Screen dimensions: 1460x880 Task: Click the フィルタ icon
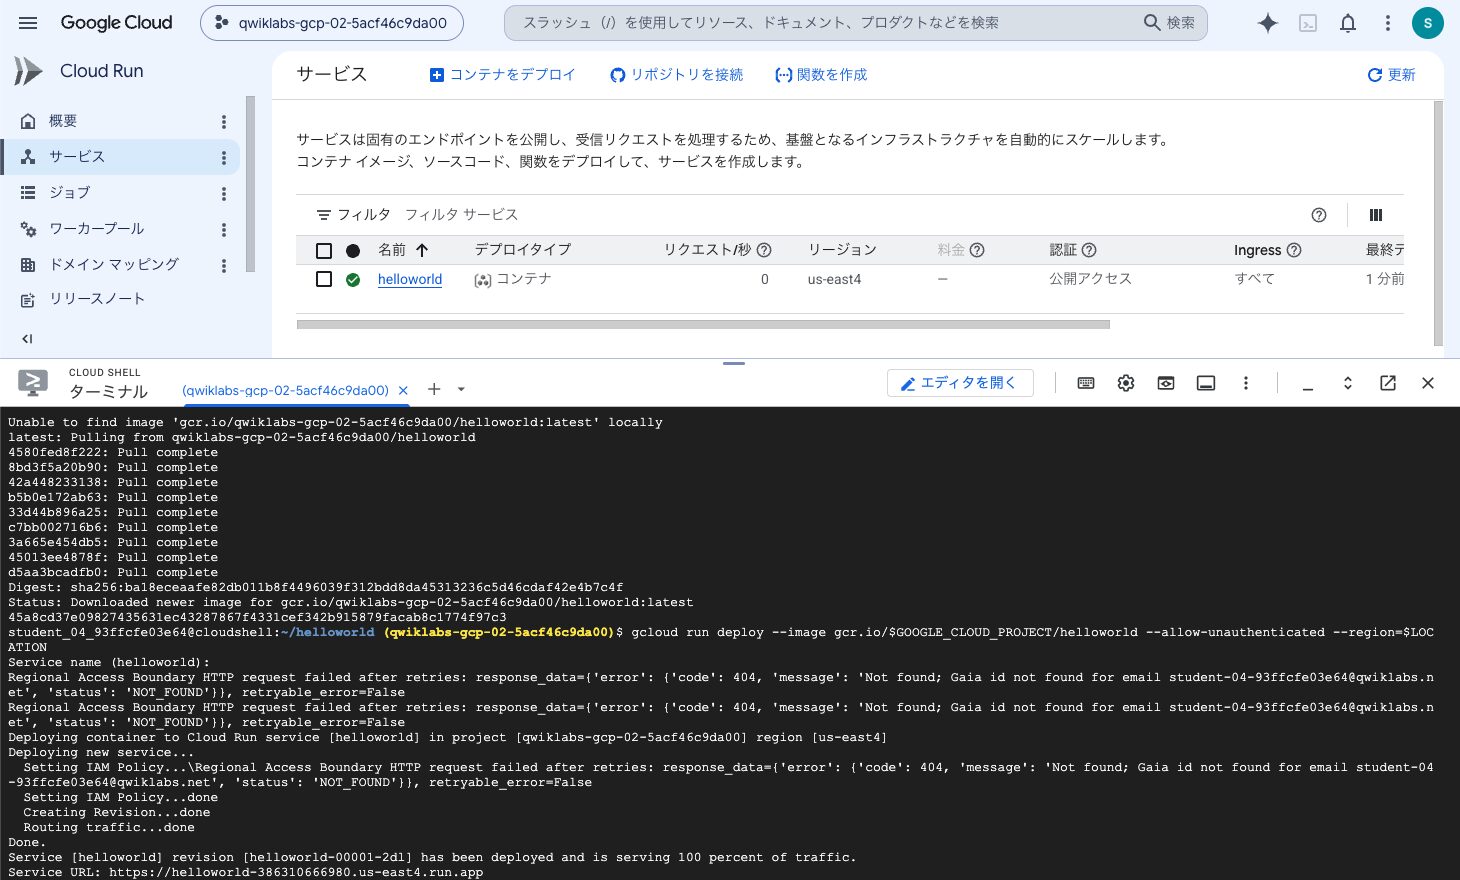(x=324, y=215)
